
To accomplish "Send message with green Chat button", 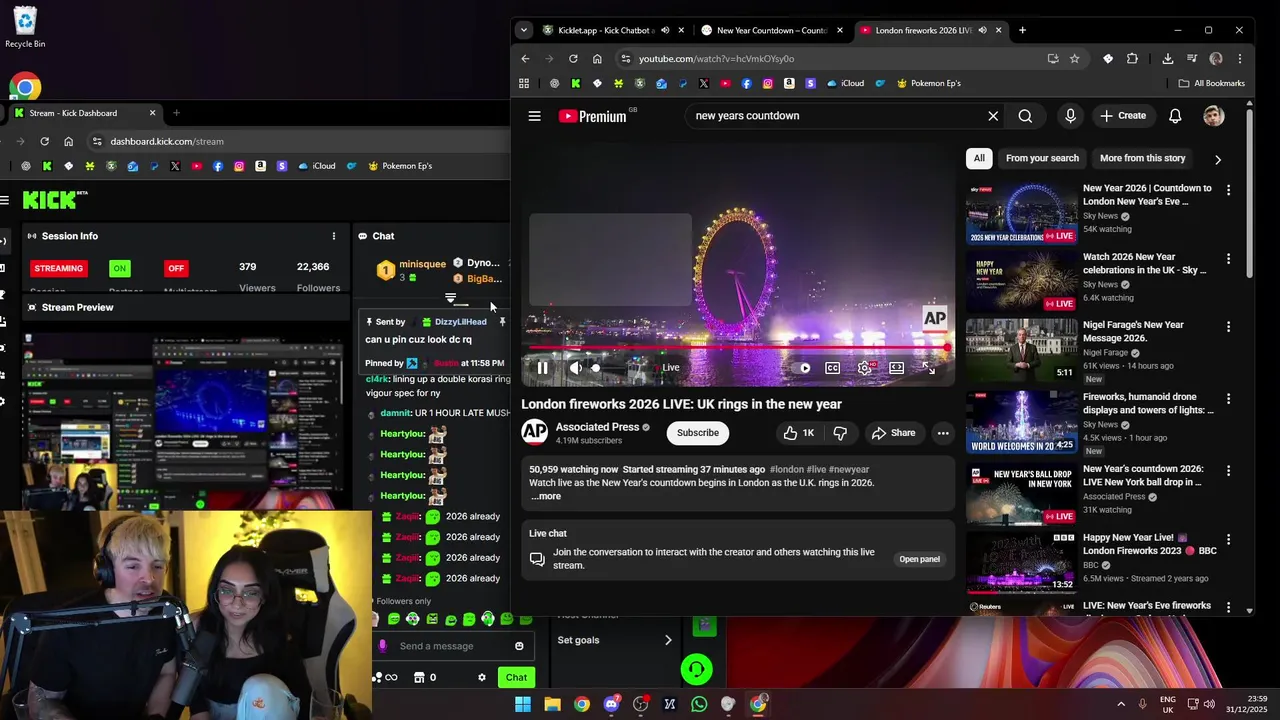I will [x=516, y=677].
